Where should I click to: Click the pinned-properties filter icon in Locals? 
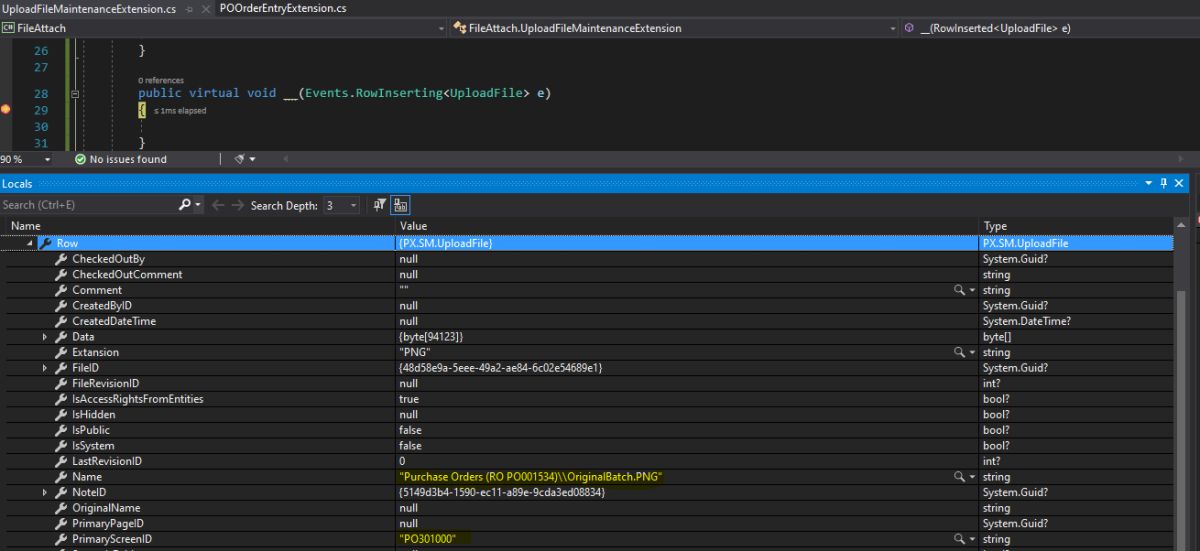click(x=380, y=205)
